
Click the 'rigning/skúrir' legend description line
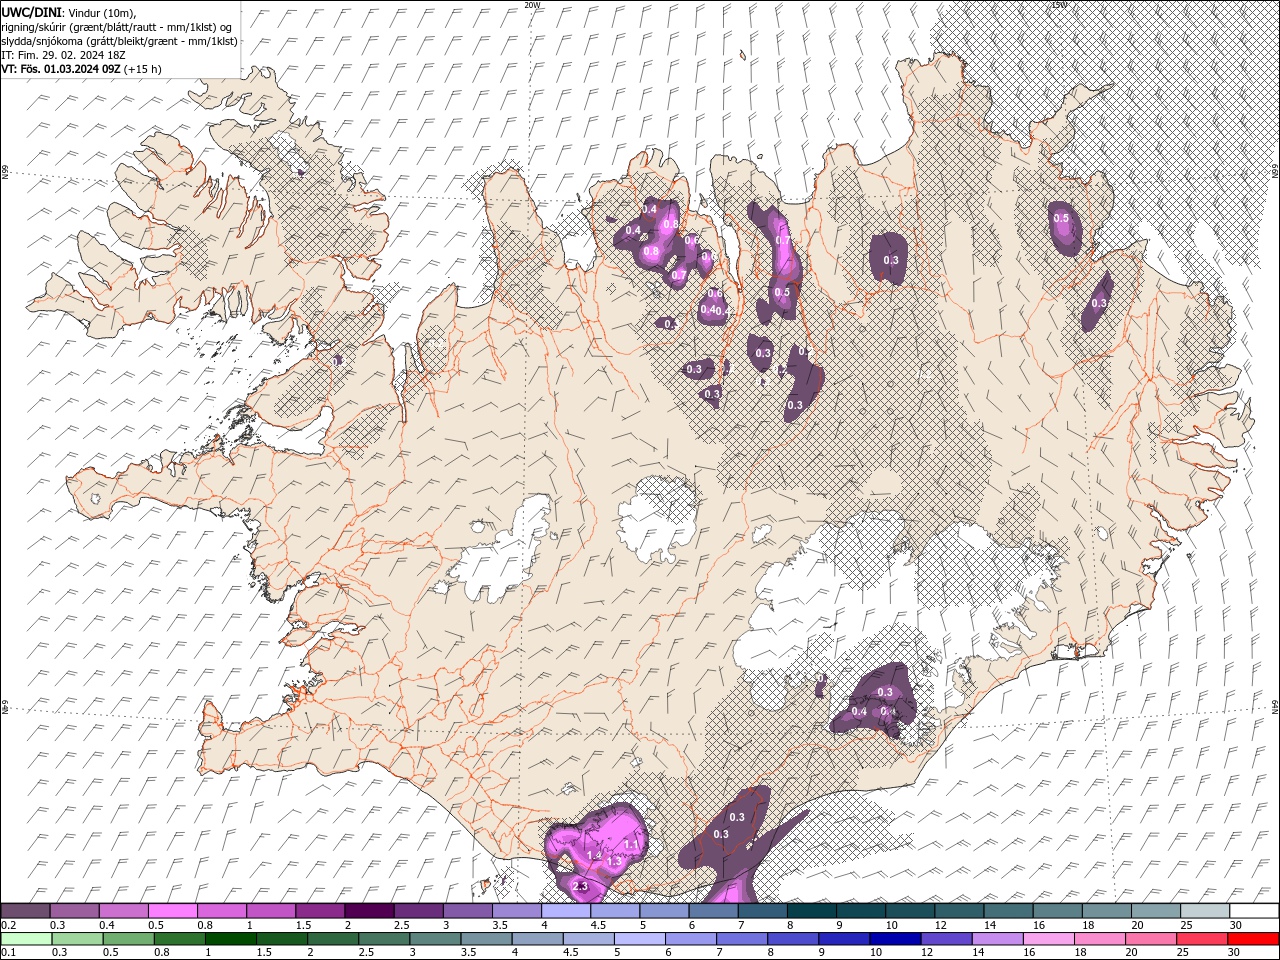tap(116, 26)
